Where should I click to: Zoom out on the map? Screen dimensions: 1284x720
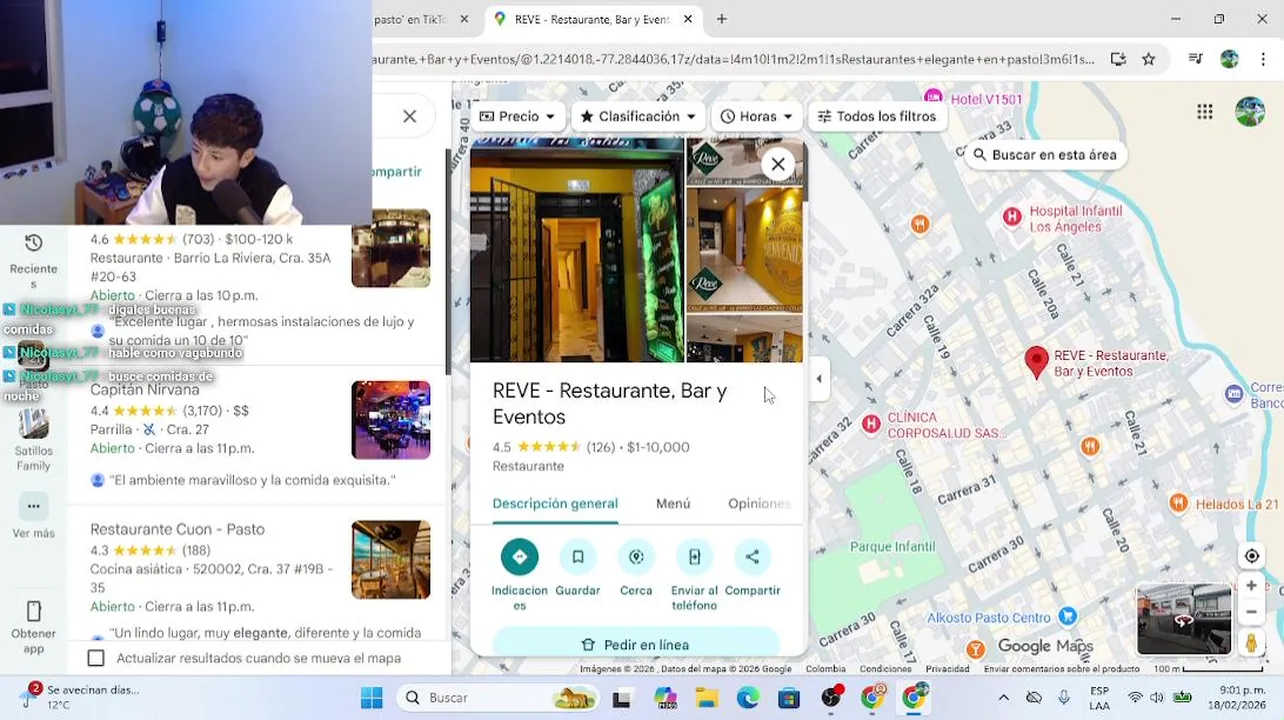pos(1251,612)
